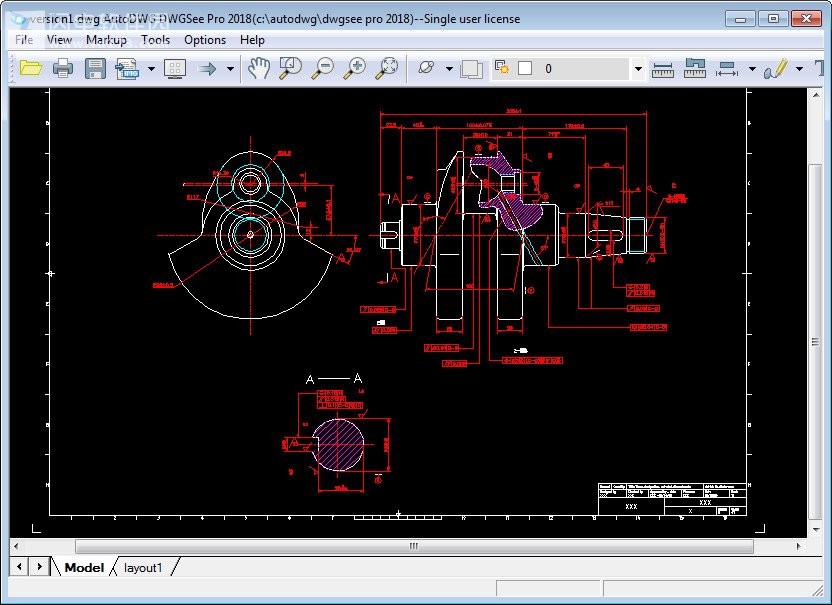Click the application icon in title bar

[19, 19]
